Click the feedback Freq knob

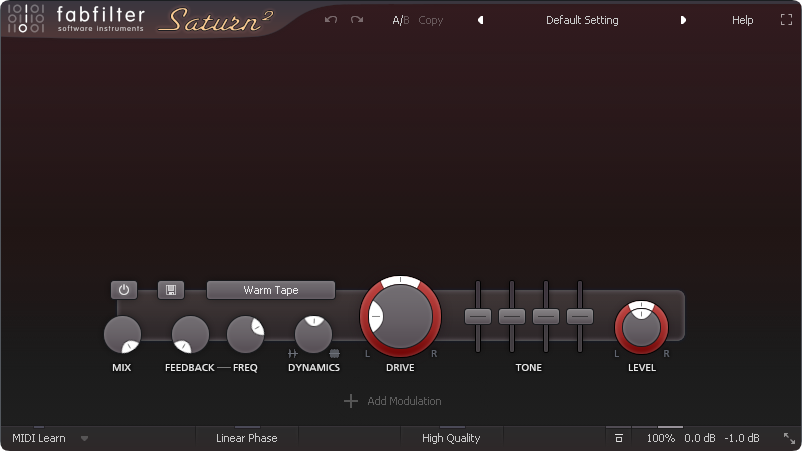tap(246, 334)
